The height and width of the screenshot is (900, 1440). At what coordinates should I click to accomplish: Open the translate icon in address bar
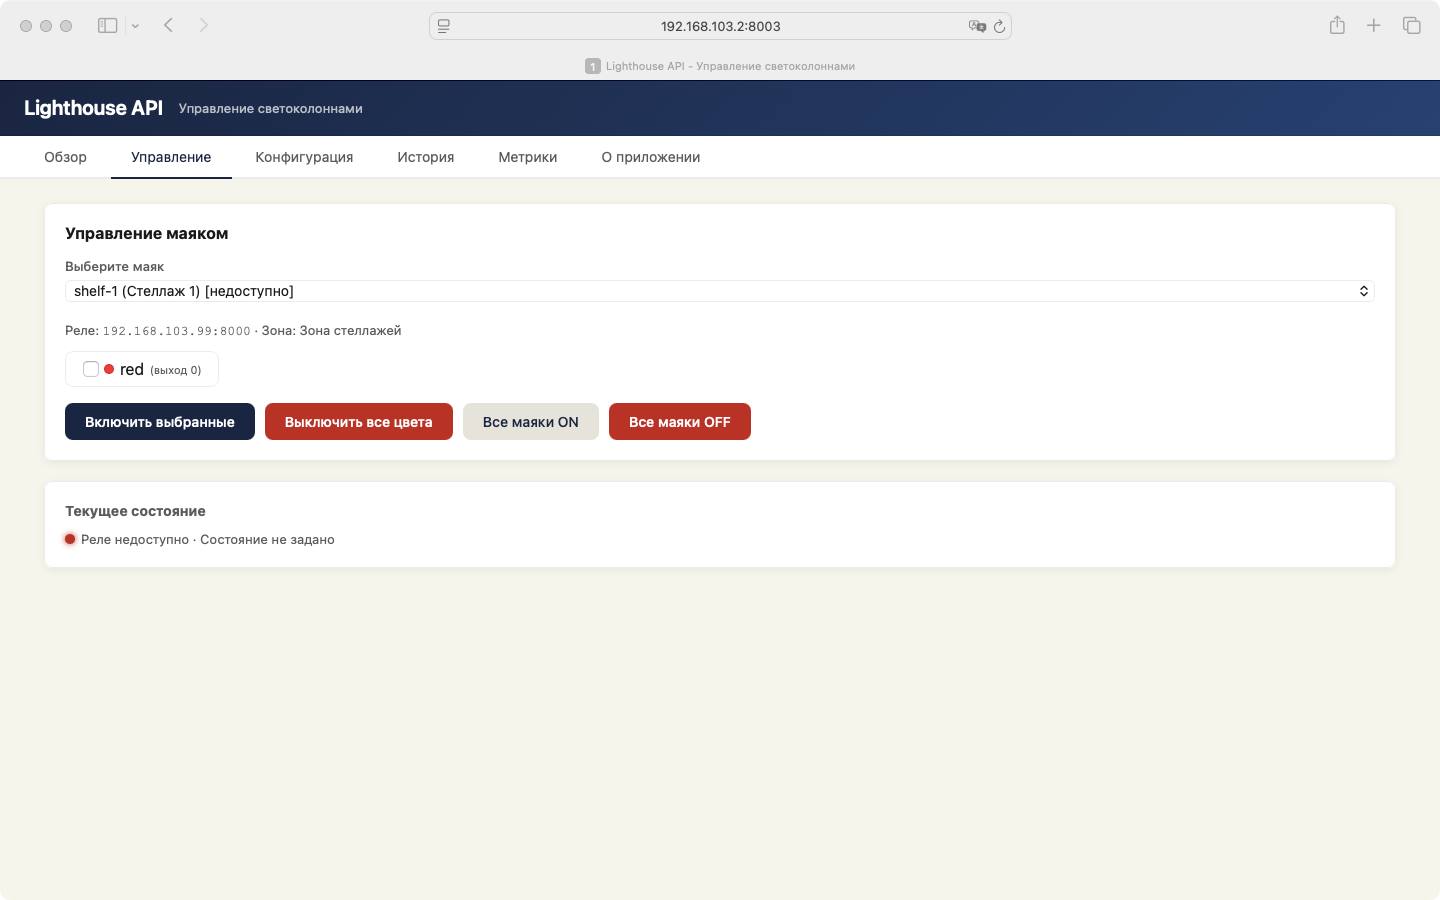coord(977,26)
